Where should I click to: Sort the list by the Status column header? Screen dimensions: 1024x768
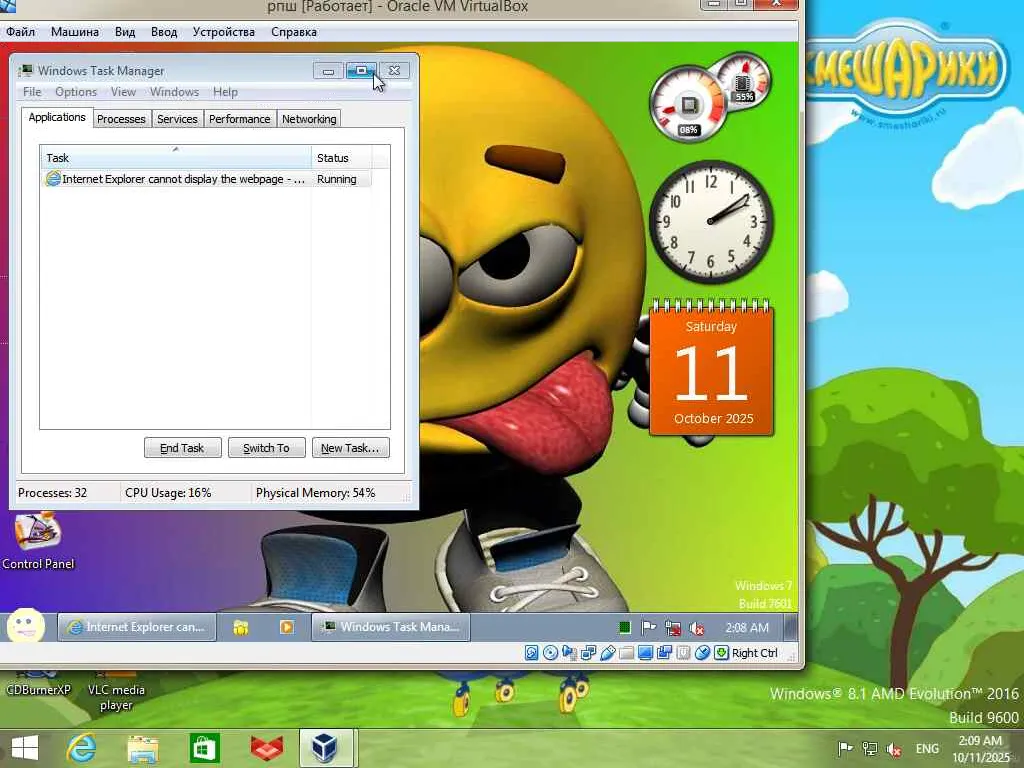point(342,158)
